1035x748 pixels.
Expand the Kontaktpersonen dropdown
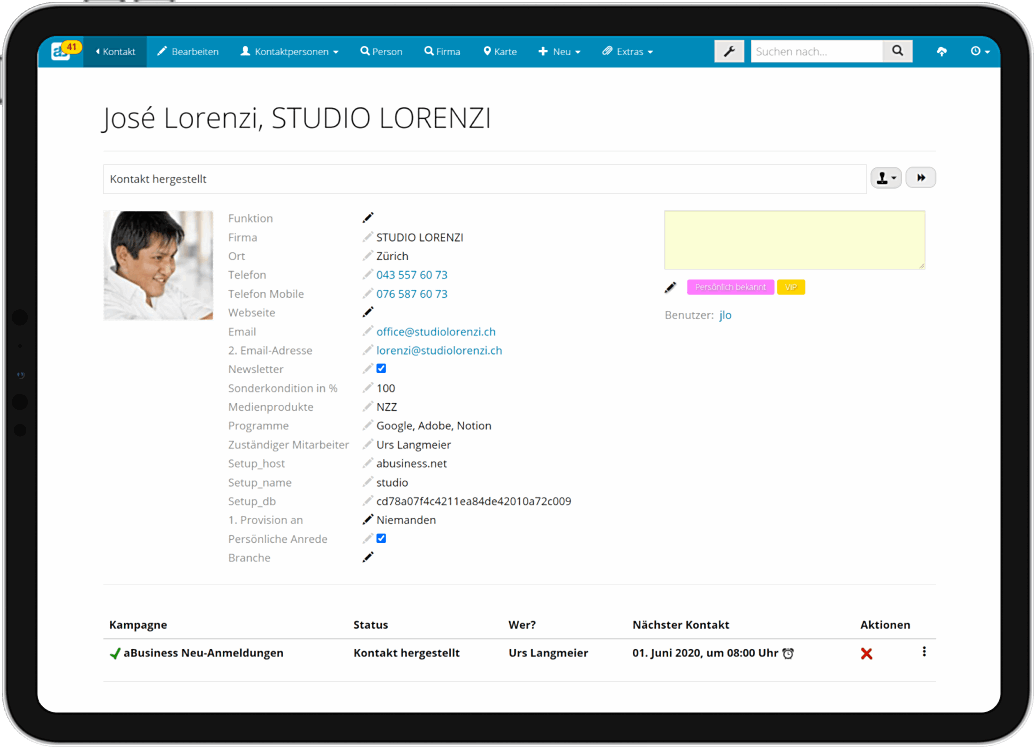click(x=289, y=52)
